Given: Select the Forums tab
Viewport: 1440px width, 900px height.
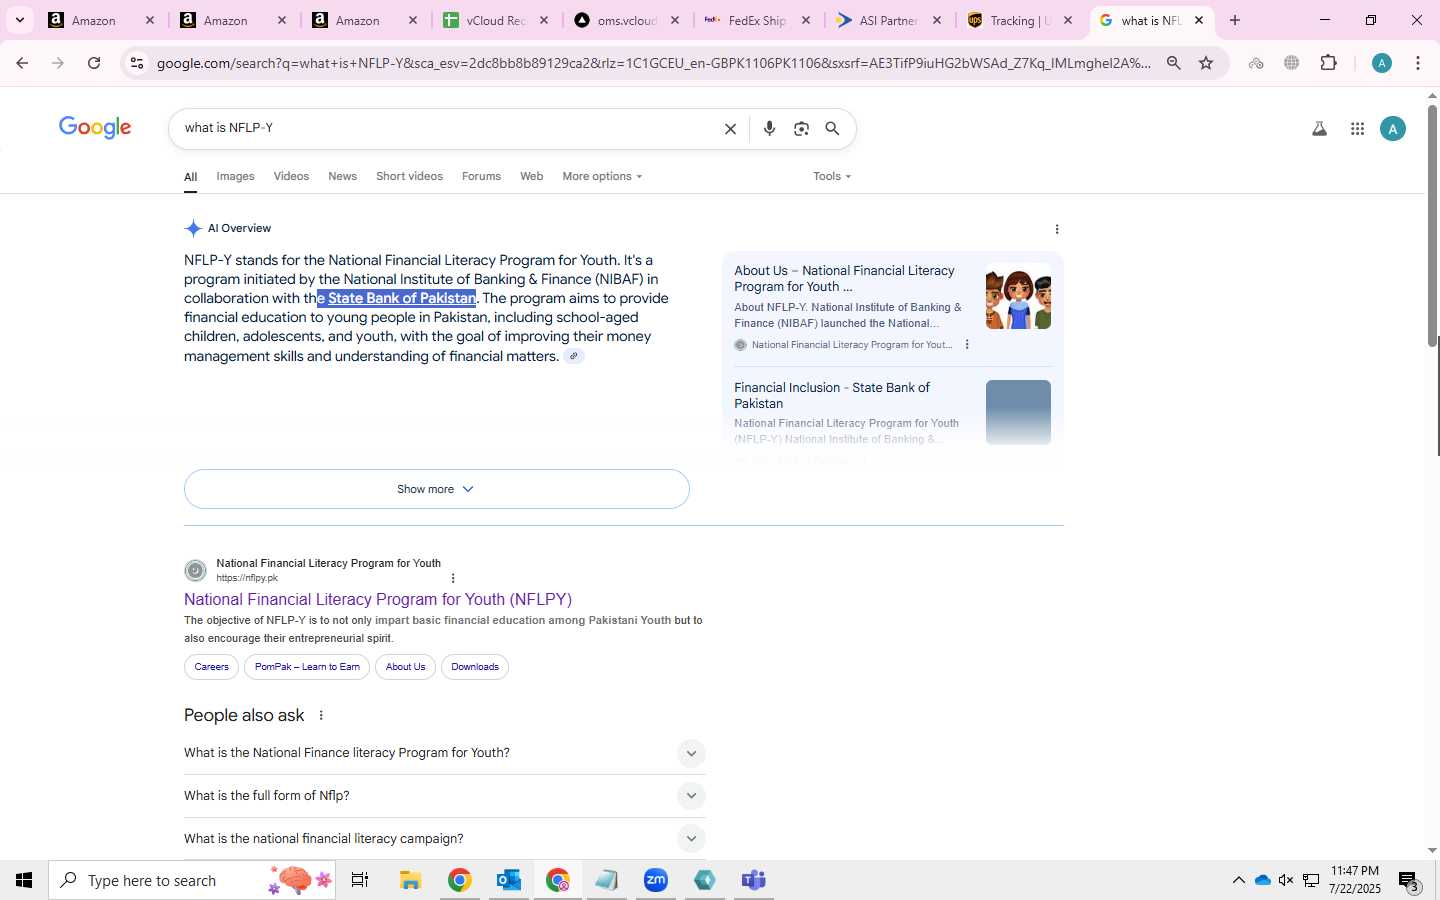Looking at the screenshot, I should coord(481,176).
